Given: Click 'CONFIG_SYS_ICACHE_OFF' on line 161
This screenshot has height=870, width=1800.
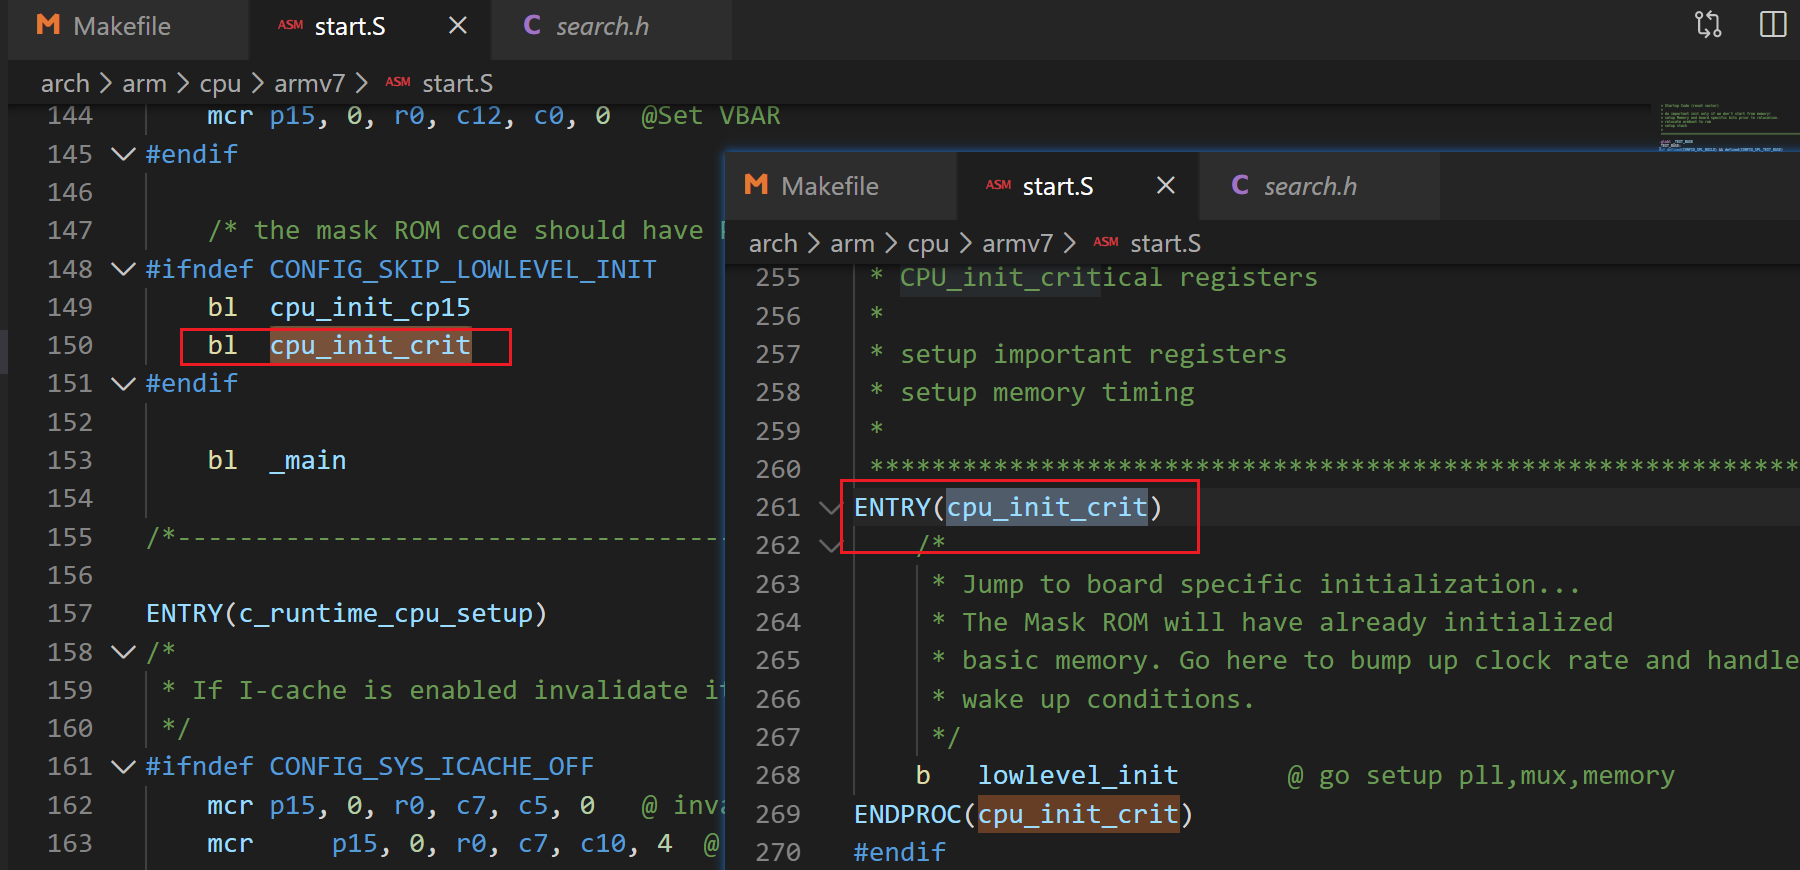Looking at the screenshot, I should pyautogui.click(x=432, y=767).
